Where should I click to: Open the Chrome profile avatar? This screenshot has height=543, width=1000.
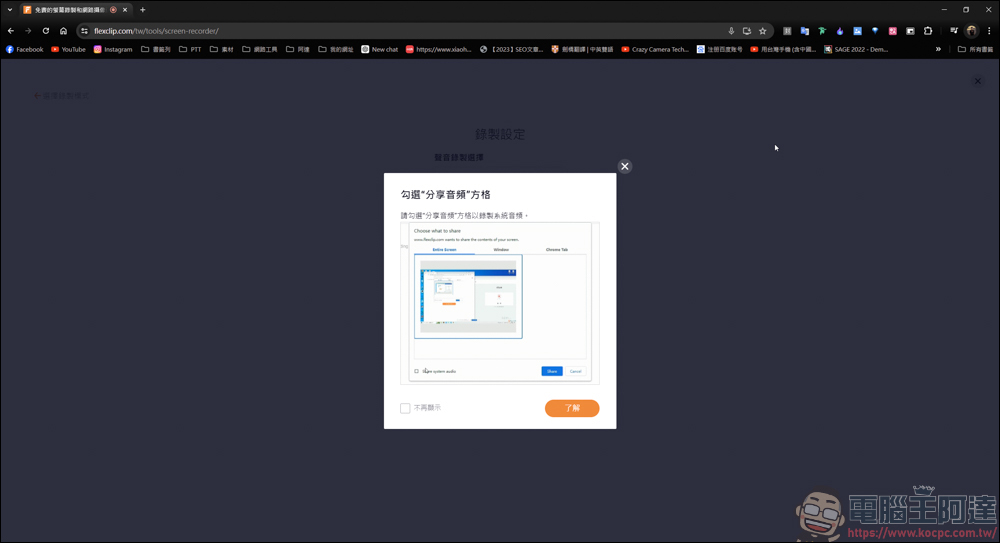[971, 31]
